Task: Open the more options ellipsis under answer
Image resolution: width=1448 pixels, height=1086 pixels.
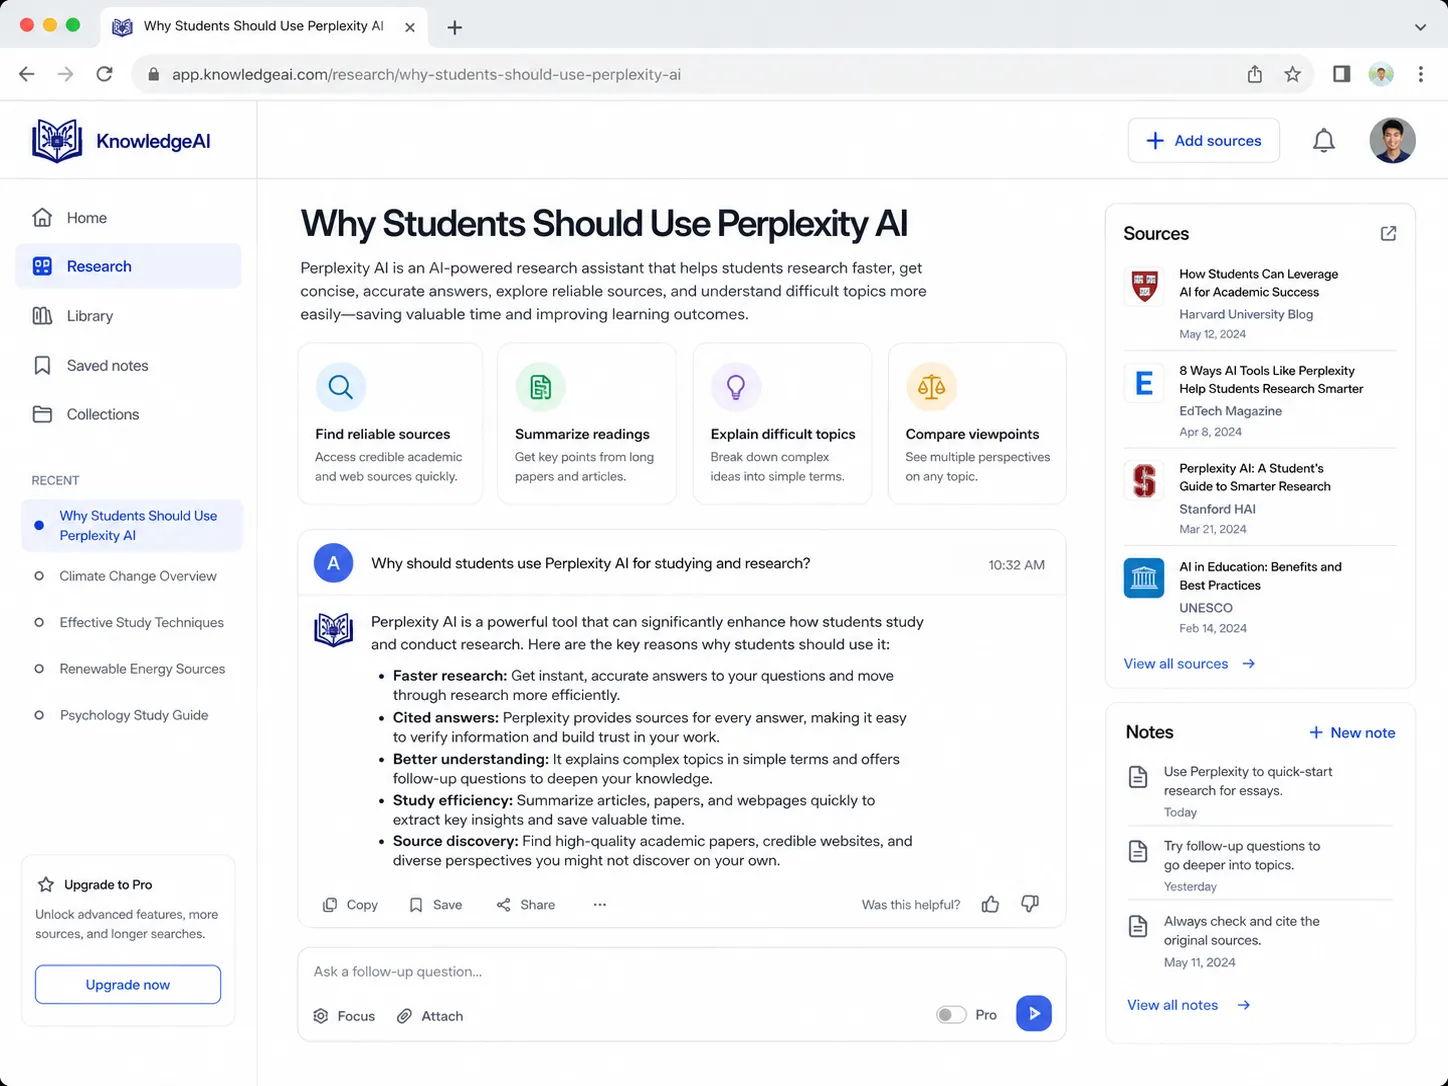Action: coord(600,904)
